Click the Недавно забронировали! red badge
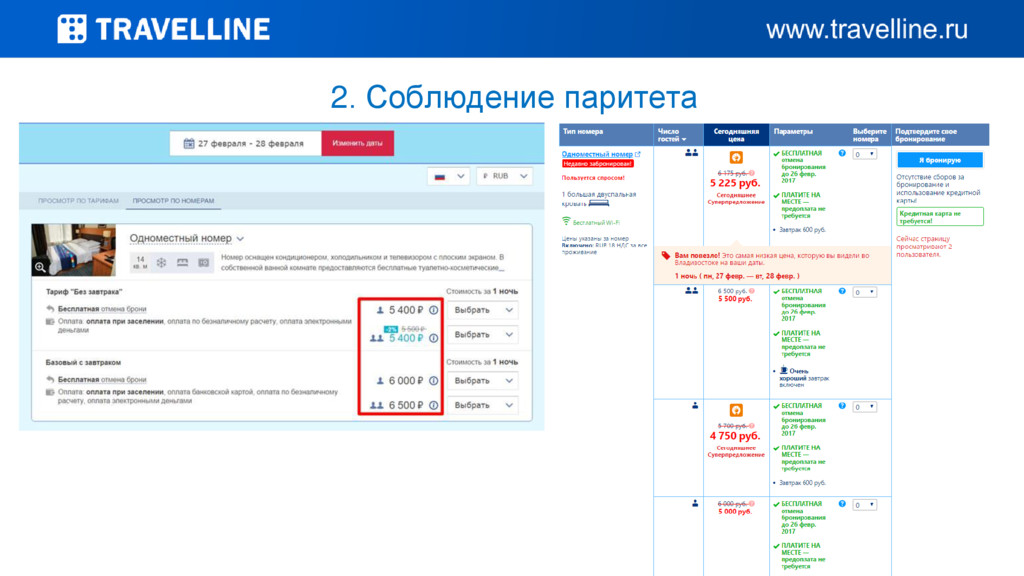The width and height of the screenshot is (1024, 576). pyautogui.click(x=598, y=164)
